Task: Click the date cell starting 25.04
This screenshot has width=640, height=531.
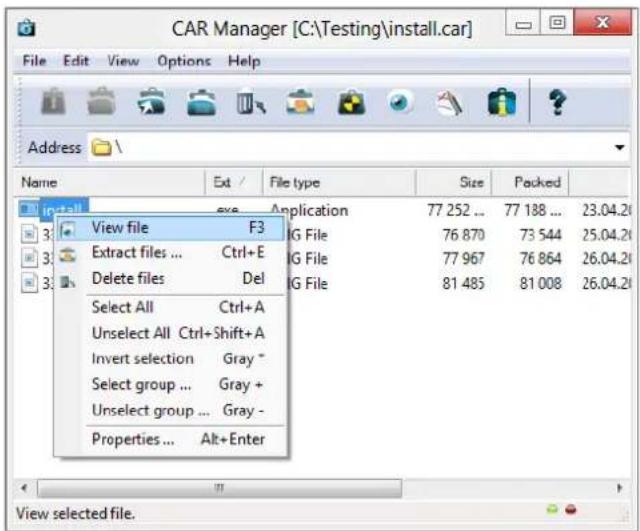Action: (607, 235)
